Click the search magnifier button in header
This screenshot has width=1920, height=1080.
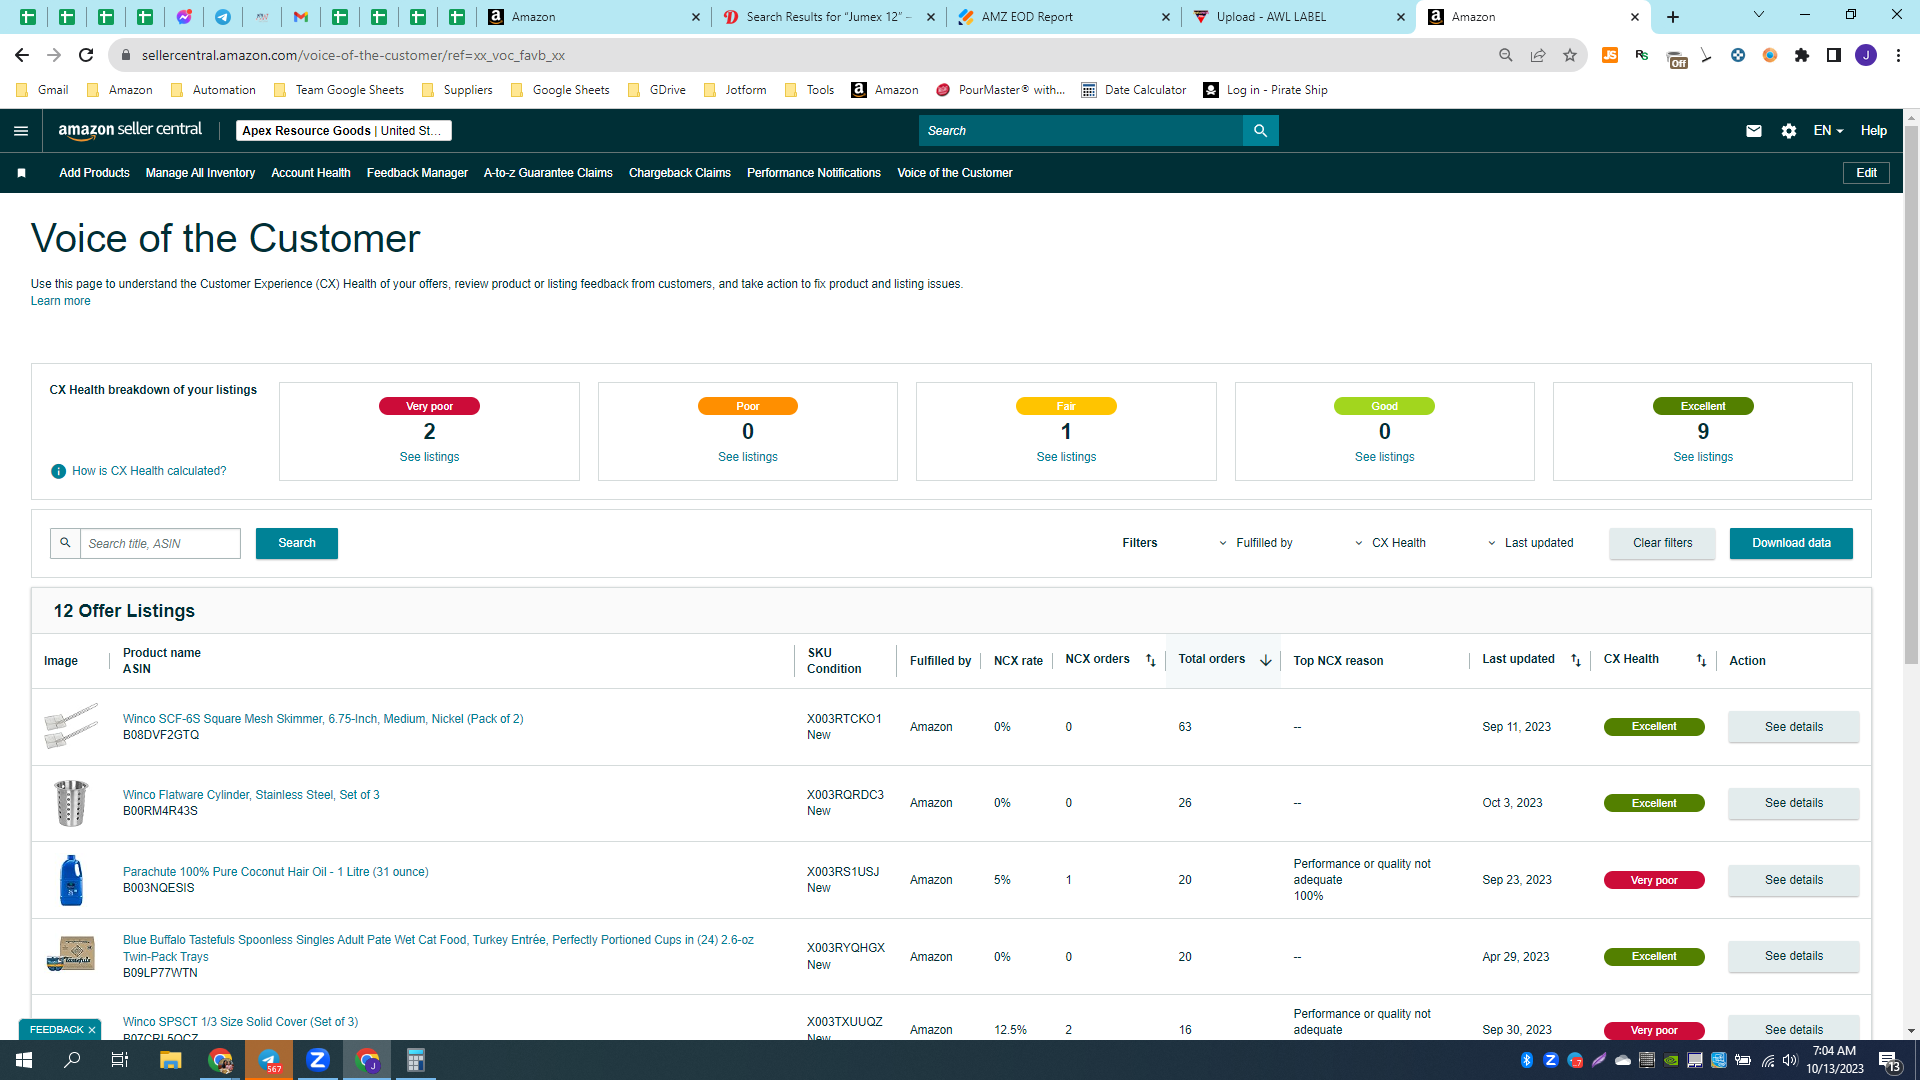[x=1260, y=131]
